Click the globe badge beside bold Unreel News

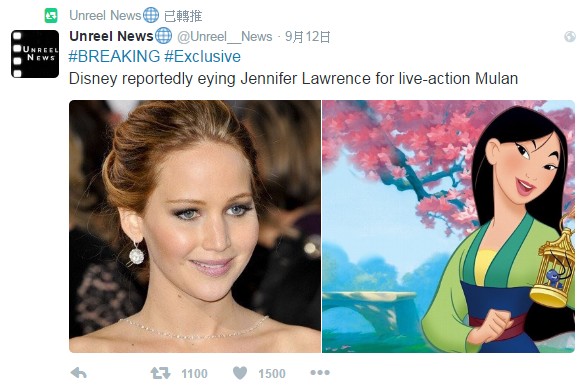[163, 36]
